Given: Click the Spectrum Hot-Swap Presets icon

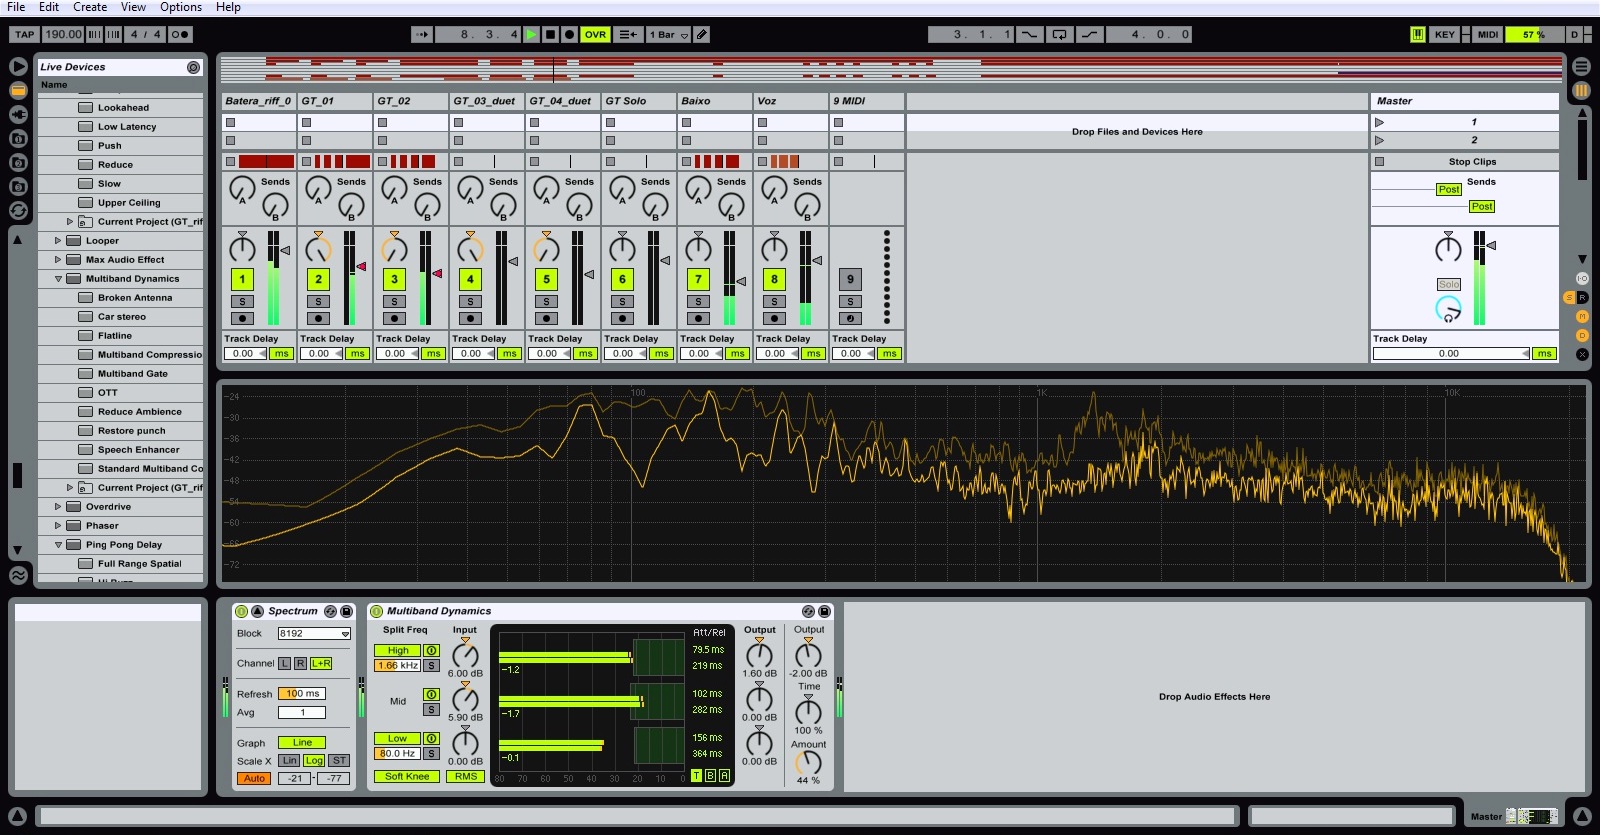Looking at the screenshot, I should click(330, 611).
